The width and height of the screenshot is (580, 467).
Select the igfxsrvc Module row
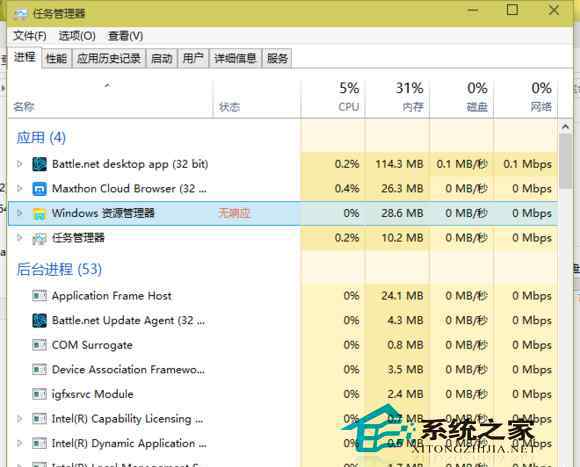pos(283,394)
